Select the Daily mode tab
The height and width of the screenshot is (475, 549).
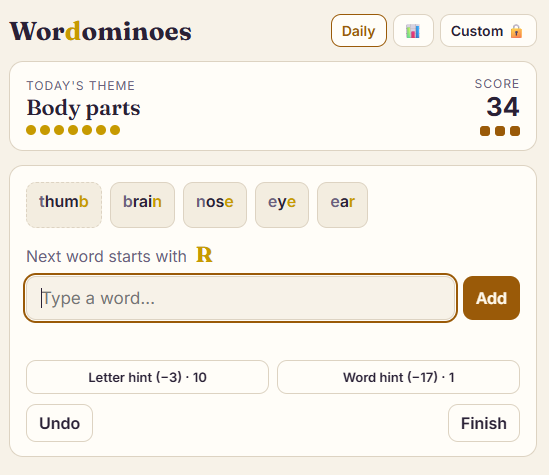coord(359,31)
